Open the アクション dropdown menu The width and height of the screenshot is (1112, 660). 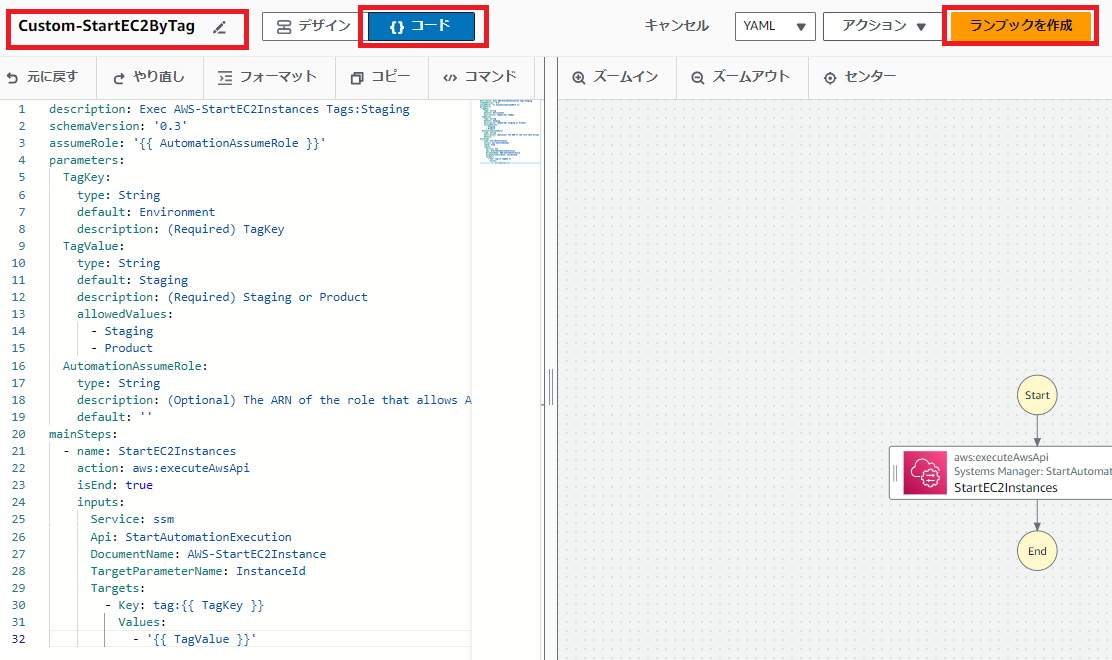(884, 26)
